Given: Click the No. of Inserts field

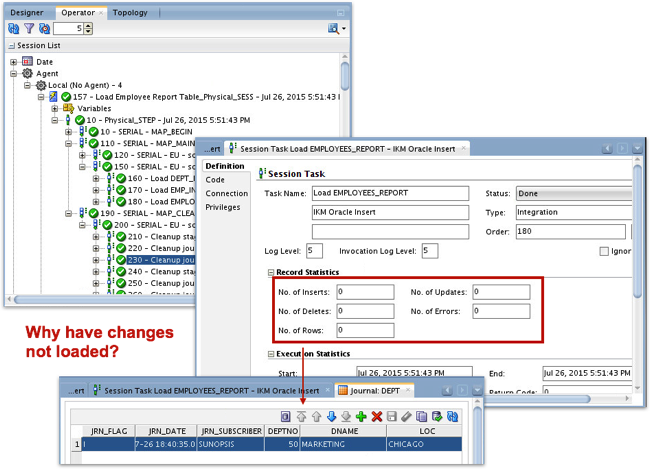Looking at the screenshot, I should 365,292.
